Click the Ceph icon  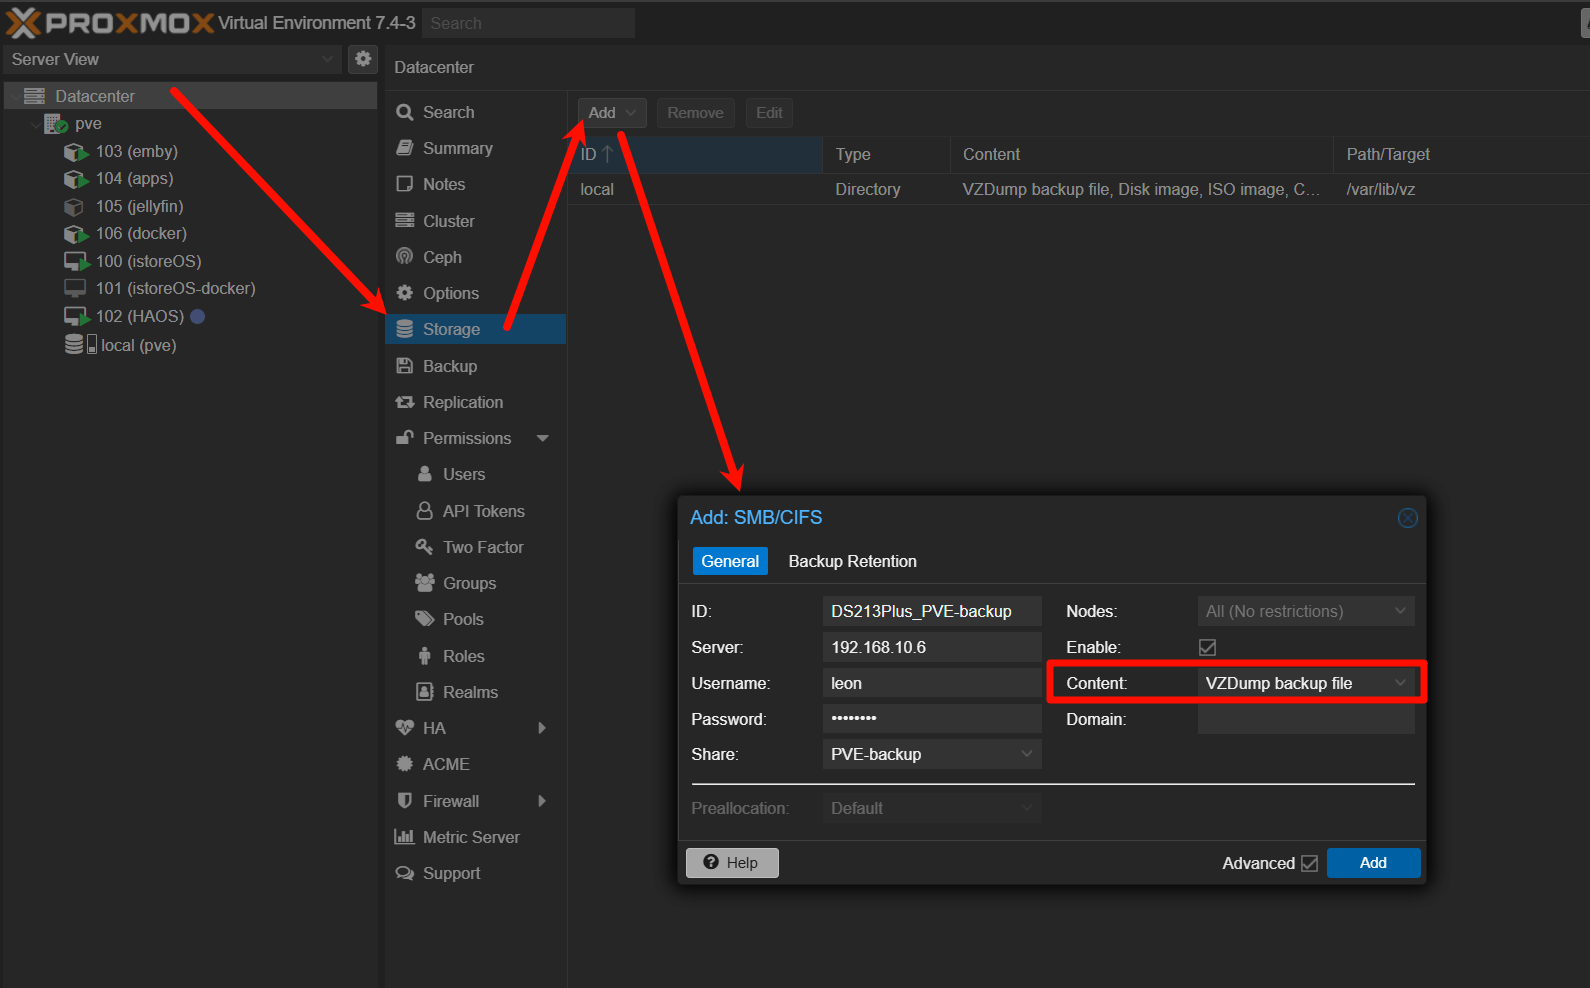[x=405, y=257]
